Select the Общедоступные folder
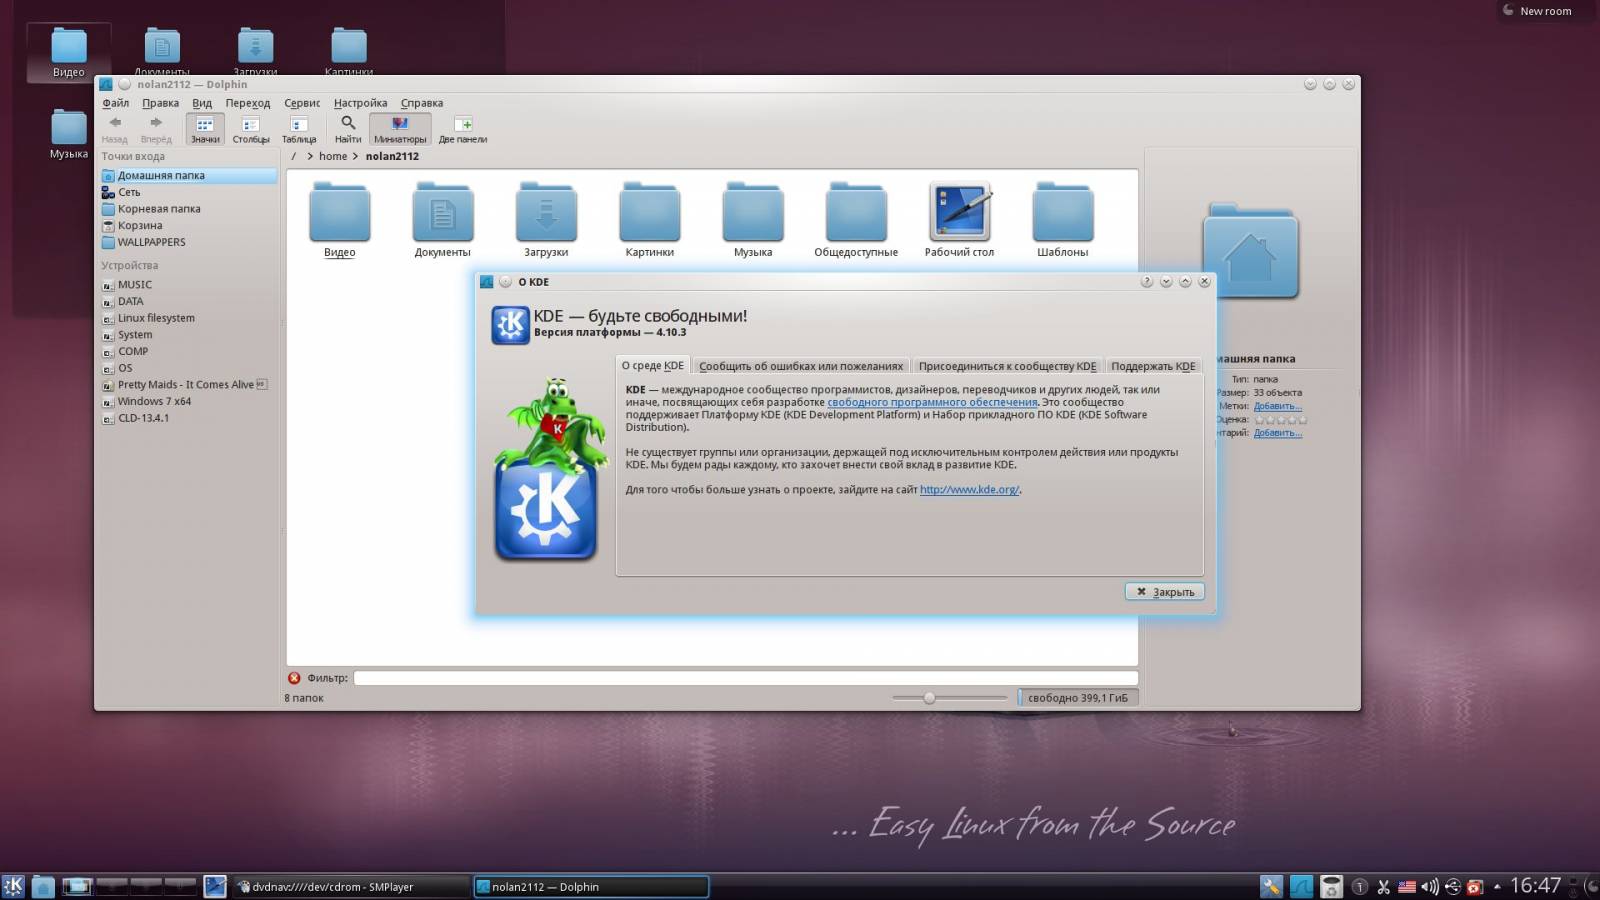1600x900 pixels. pyautogui.click(x=856, y=220)
